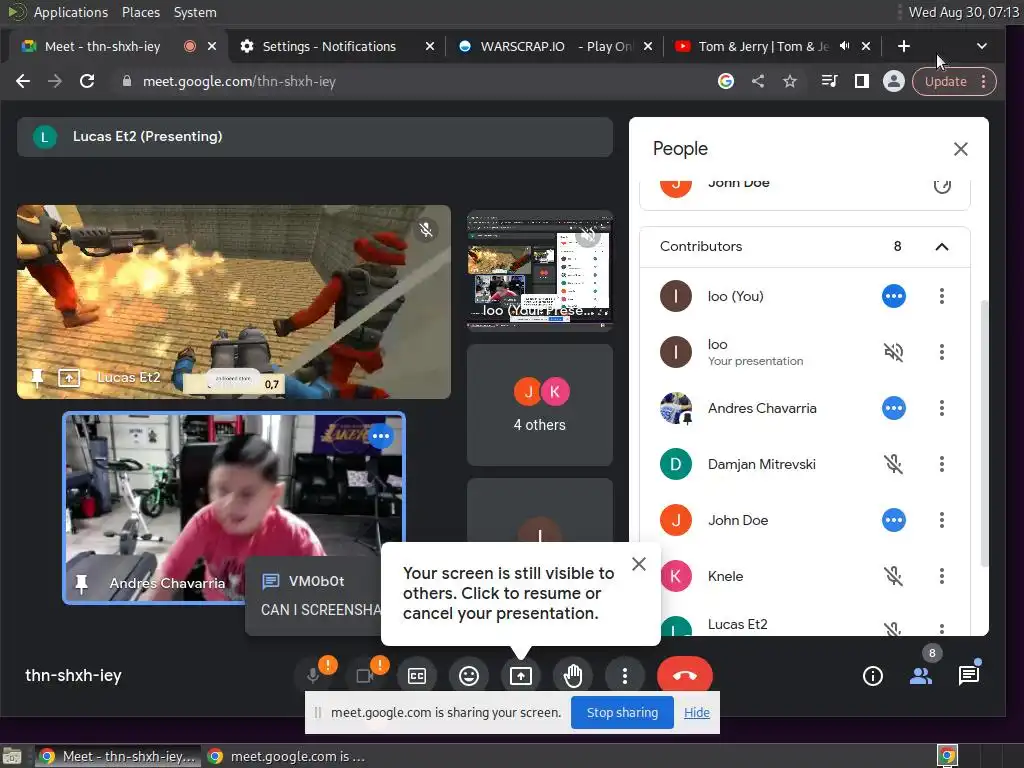Go back in browser
The image size is (1024, 768).
[23, 81]
